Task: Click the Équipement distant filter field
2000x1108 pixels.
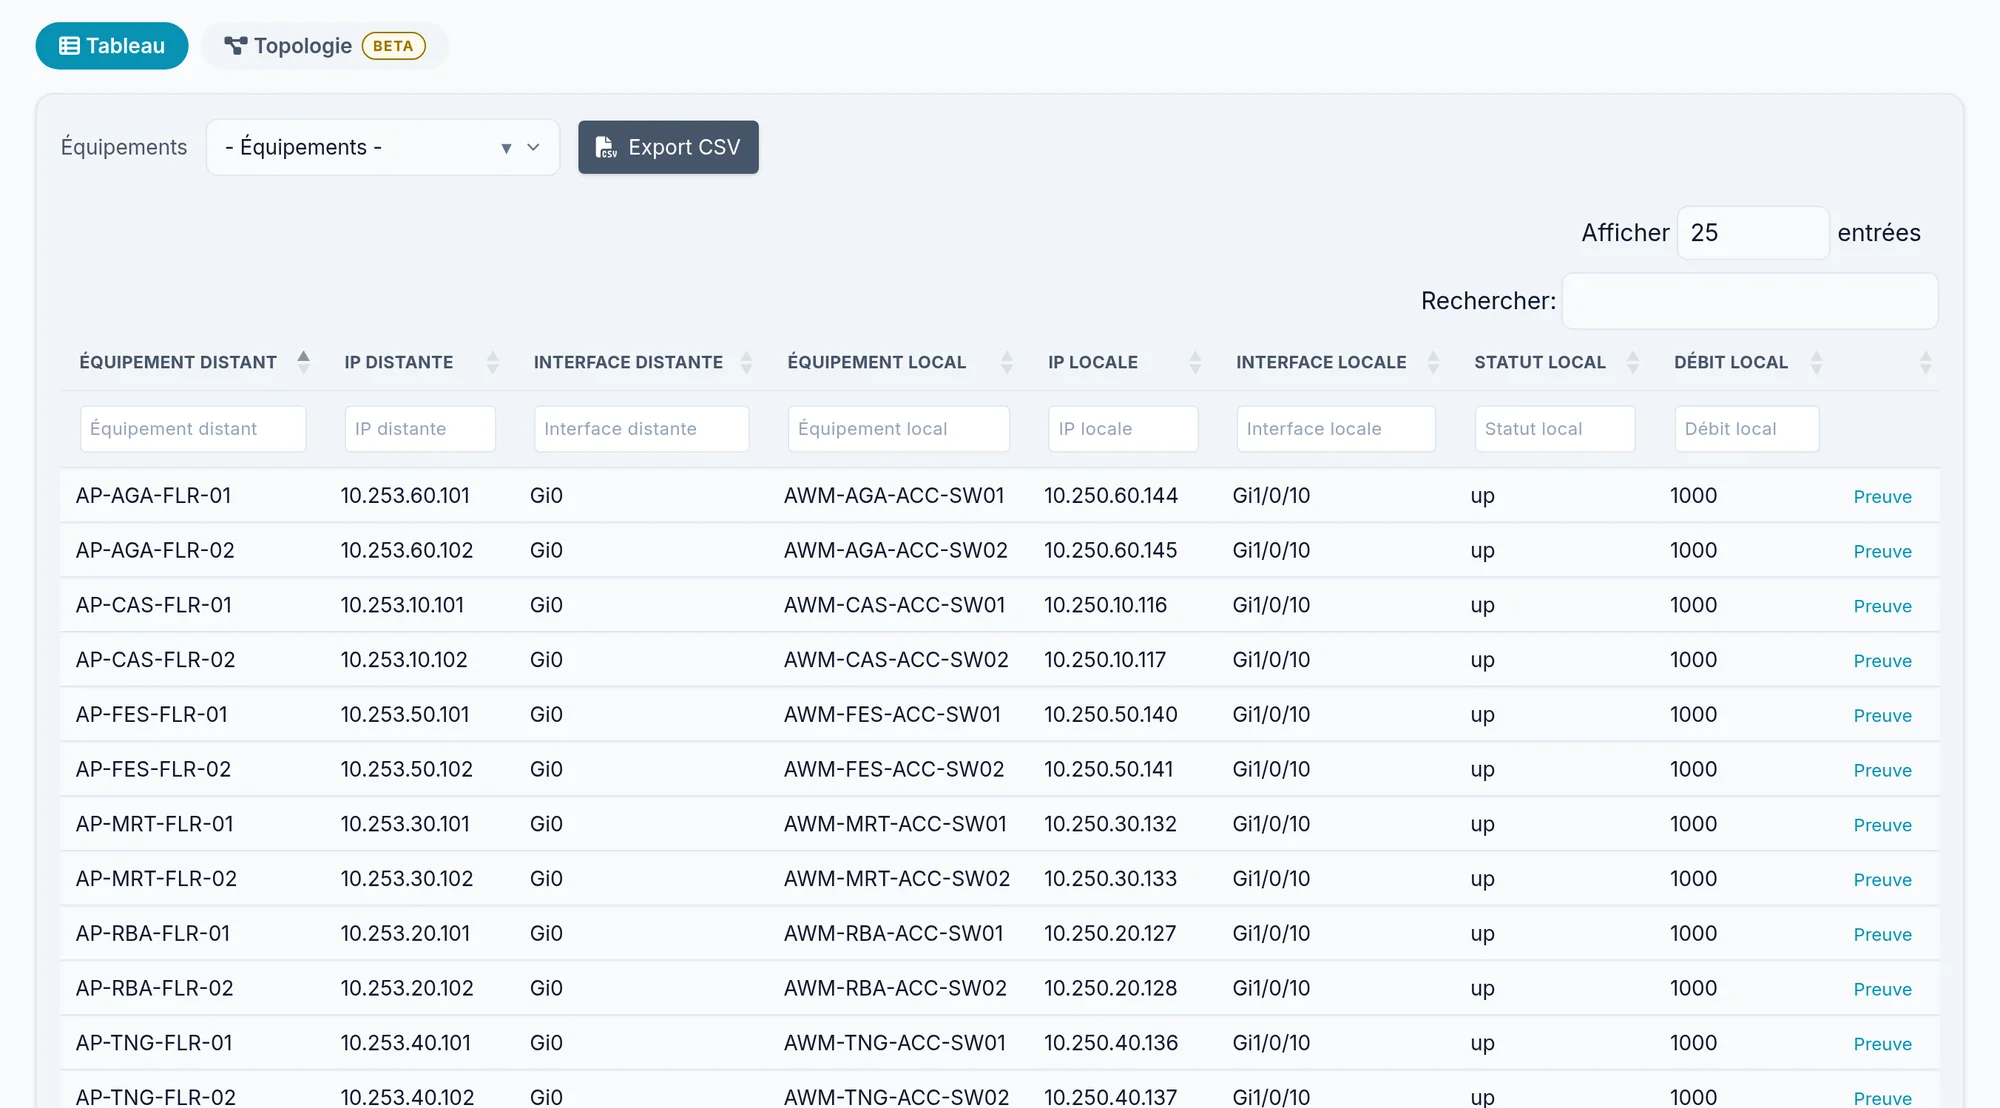Action: [193, 429]
